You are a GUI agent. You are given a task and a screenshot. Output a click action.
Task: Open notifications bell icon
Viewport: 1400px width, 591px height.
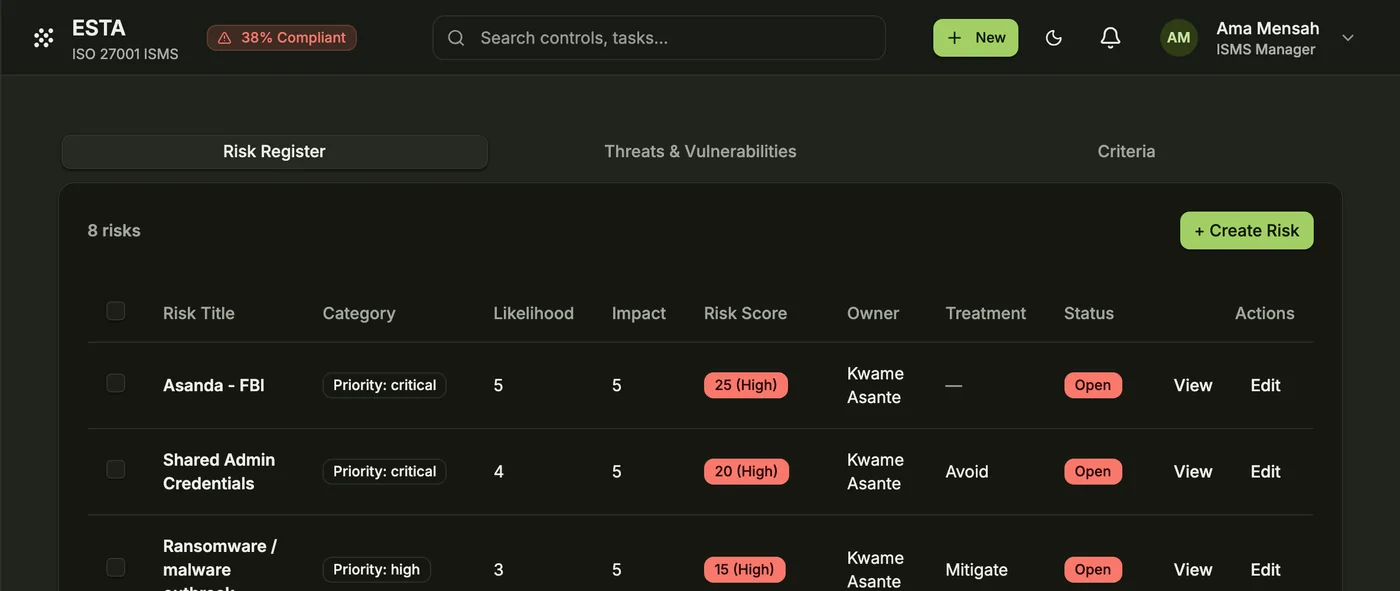pyautogui.click(x=1110, y=38)
